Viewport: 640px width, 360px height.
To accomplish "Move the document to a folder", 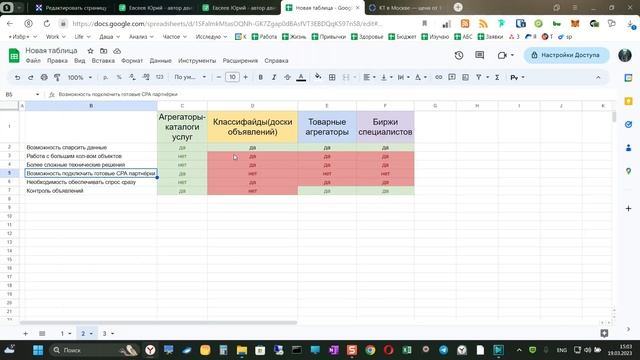I will [104, 51].
